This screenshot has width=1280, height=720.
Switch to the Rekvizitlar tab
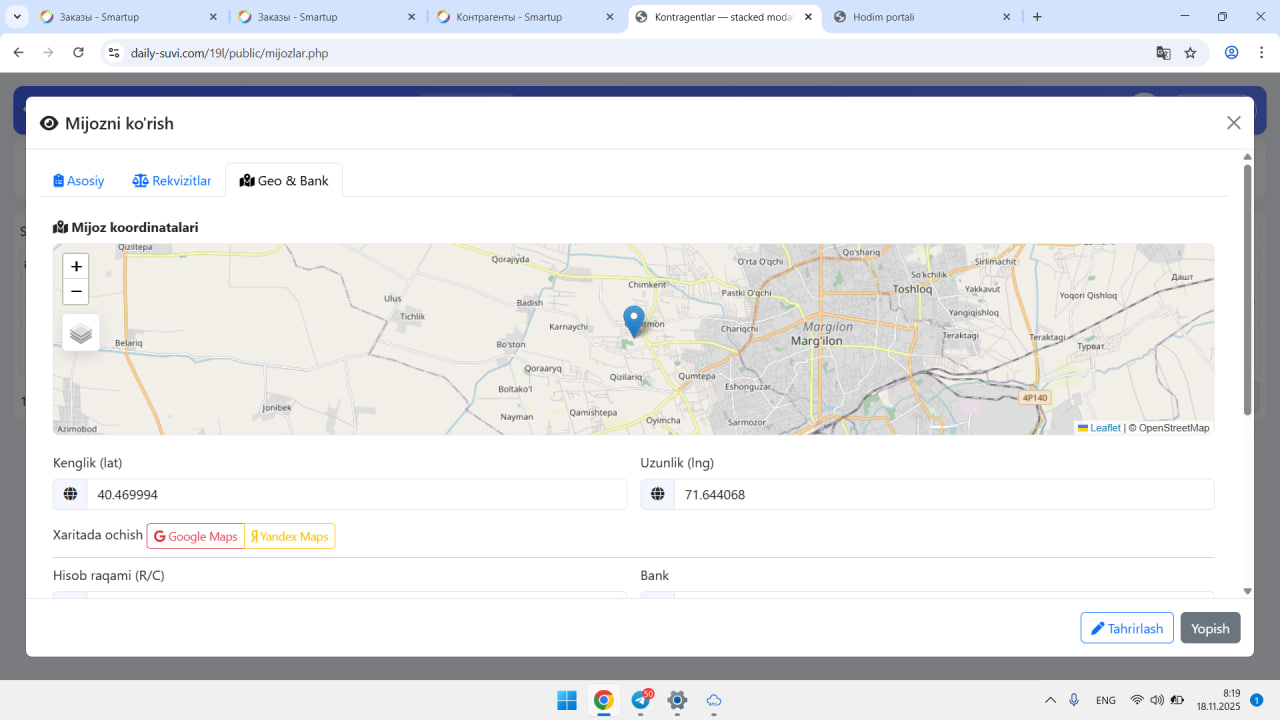click(x=172, y=181)
